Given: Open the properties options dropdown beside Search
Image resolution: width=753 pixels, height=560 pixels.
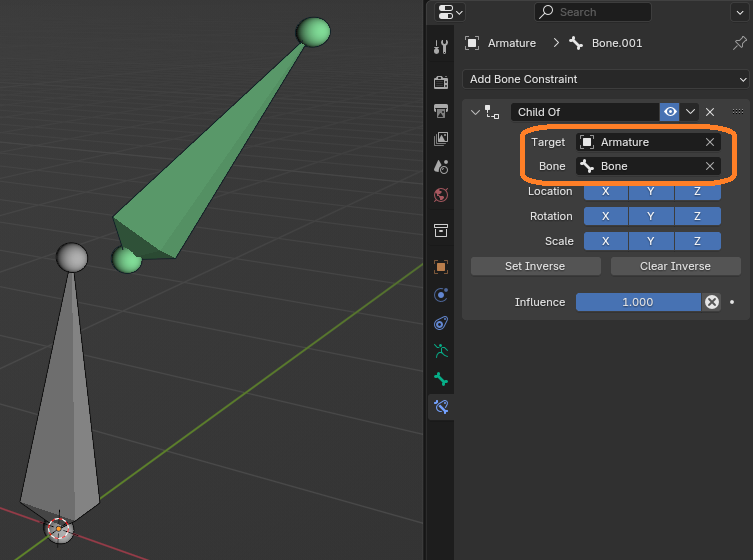Looking at the screenshot, I should coord(740,12).
